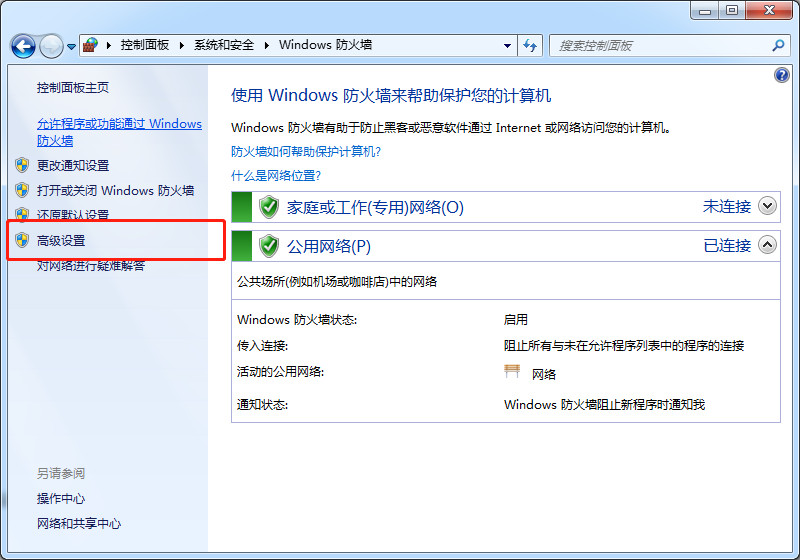Image resolution: width=800 pixels, height=560 pixels.
Task: Open 高级设置 in the sidebar
Action: pos(61,241)
